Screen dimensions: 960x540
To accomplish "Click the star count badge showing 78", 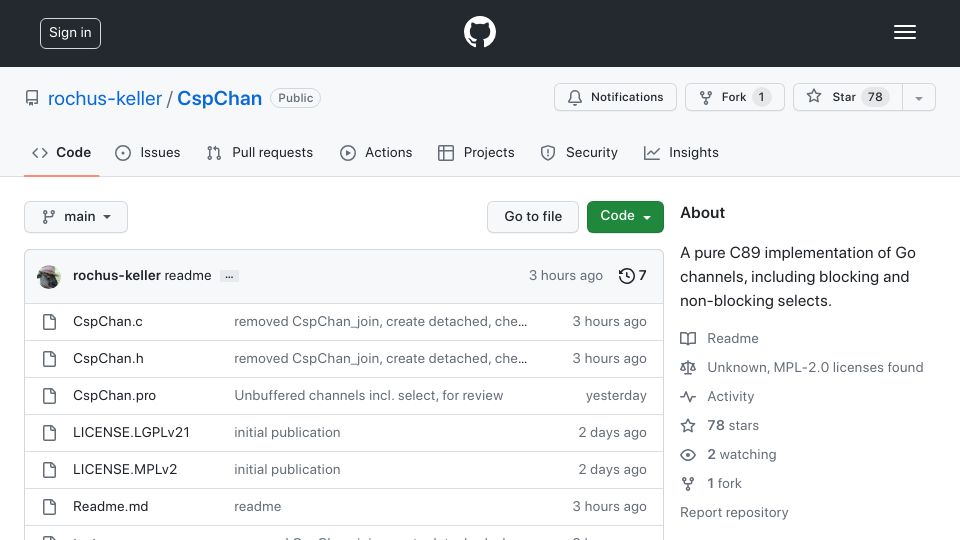I will tap(875, 97).
